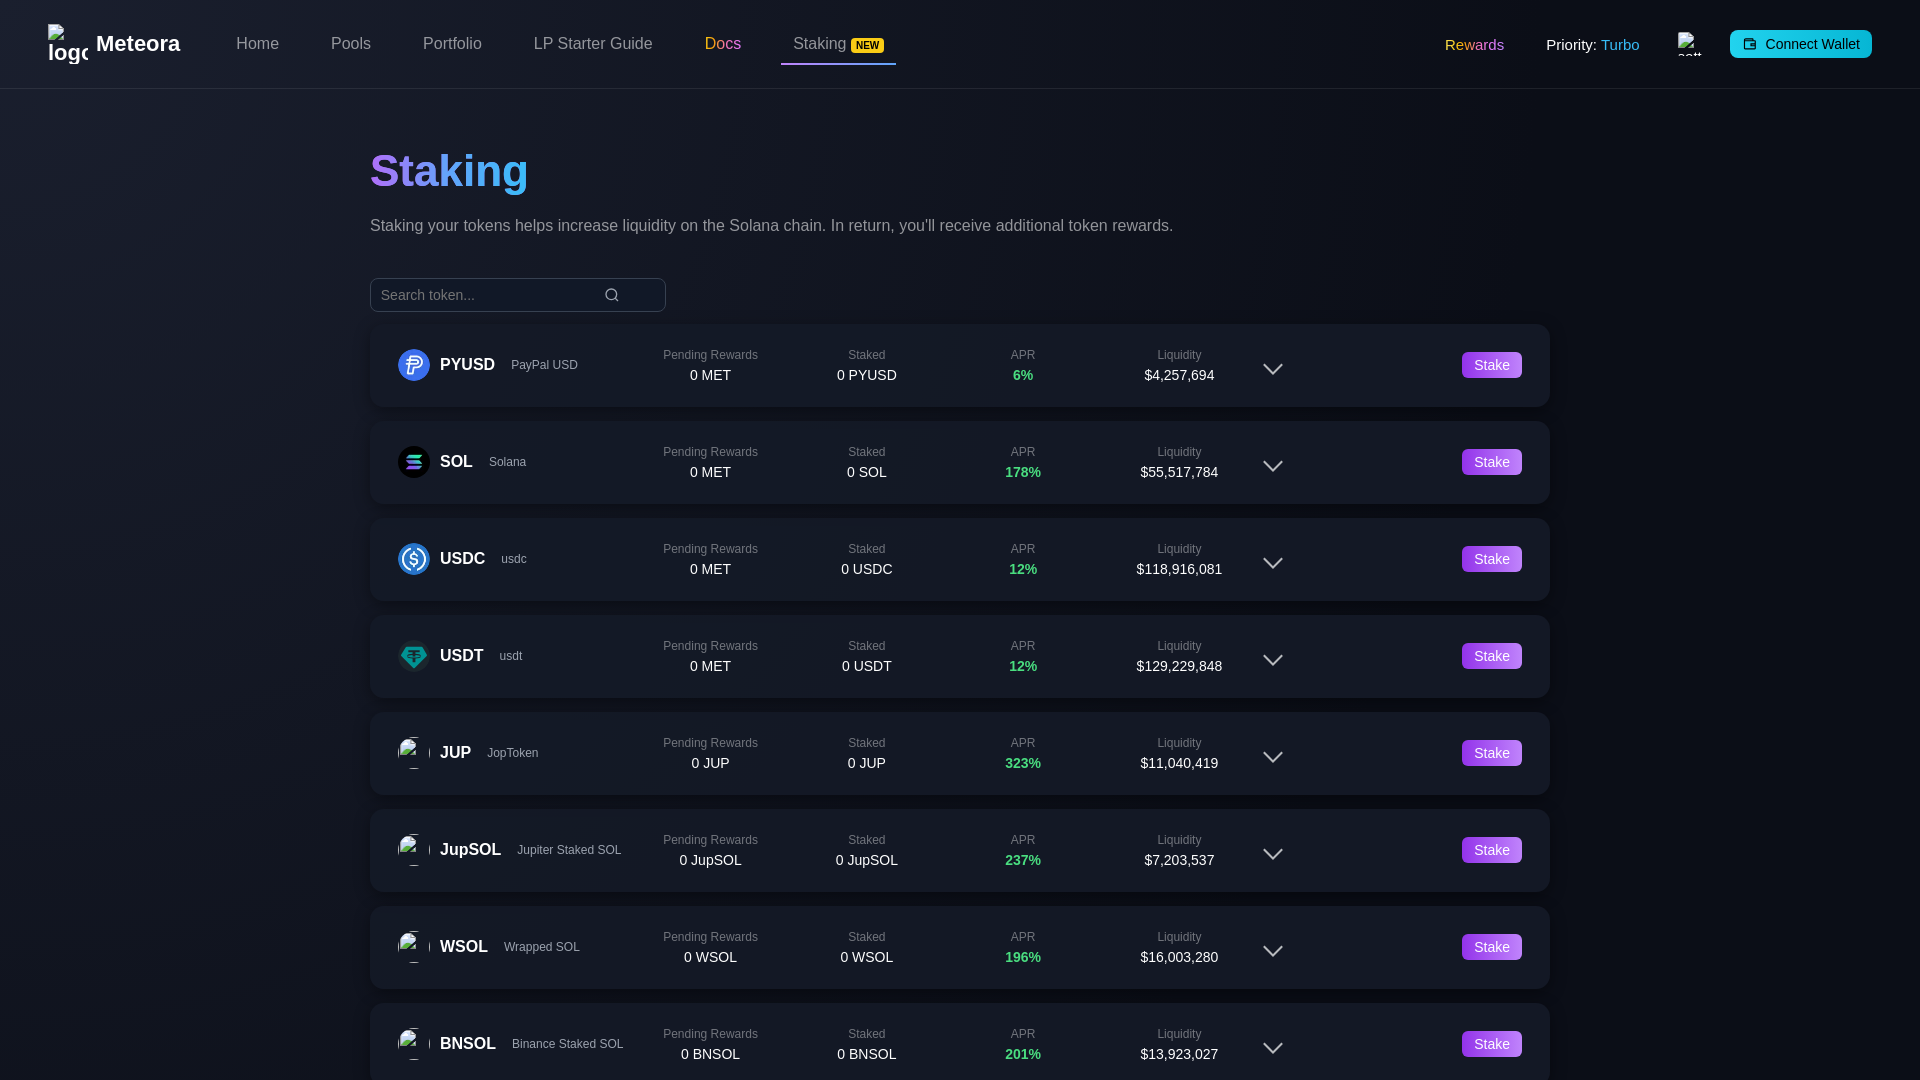This screenshot has width=1920, height=1080.
Task: Stake USDT tokens
Action: point(1492,656)
